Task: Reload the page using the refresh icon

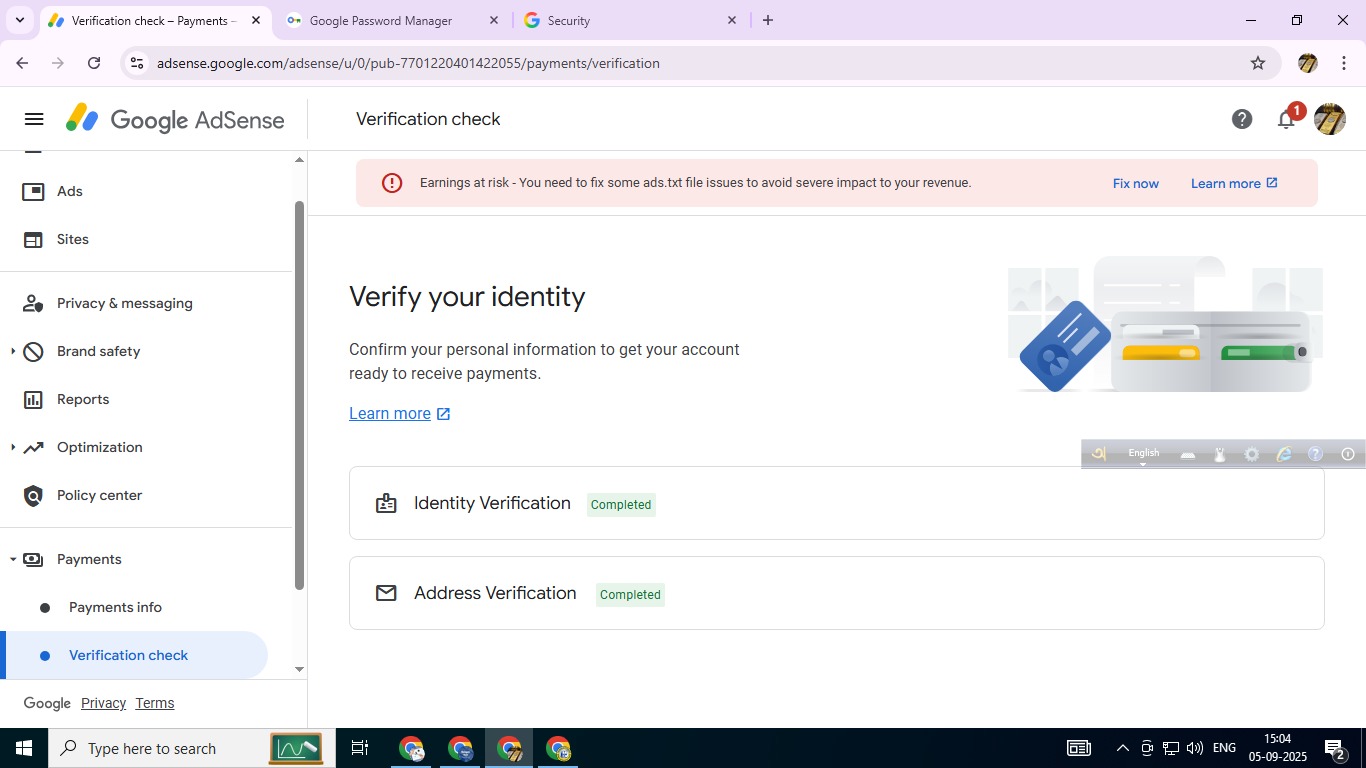Action: (94, 63)
